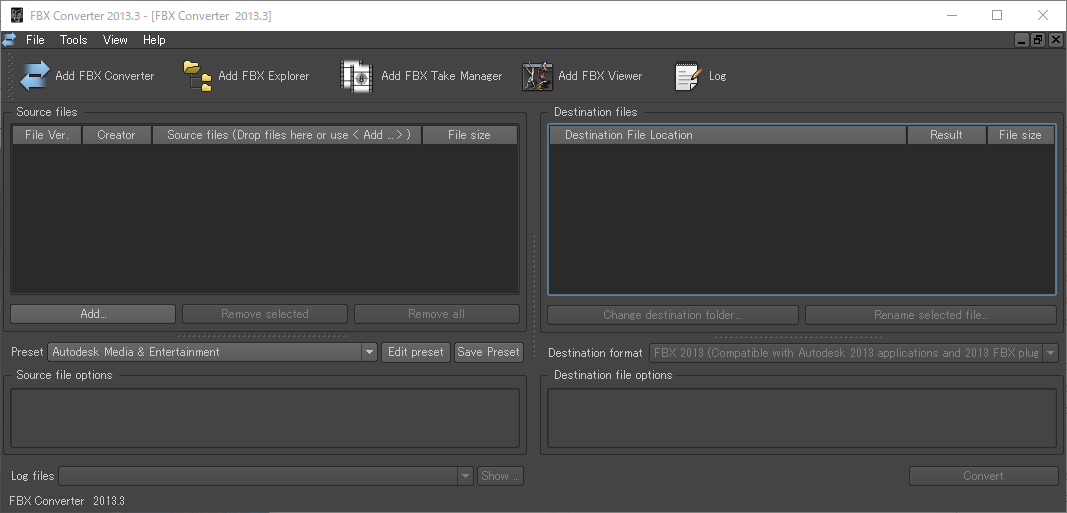This screenshot has height=513, width=1067.
Task: Click the Source files drop column header
Action: (286, 135)
